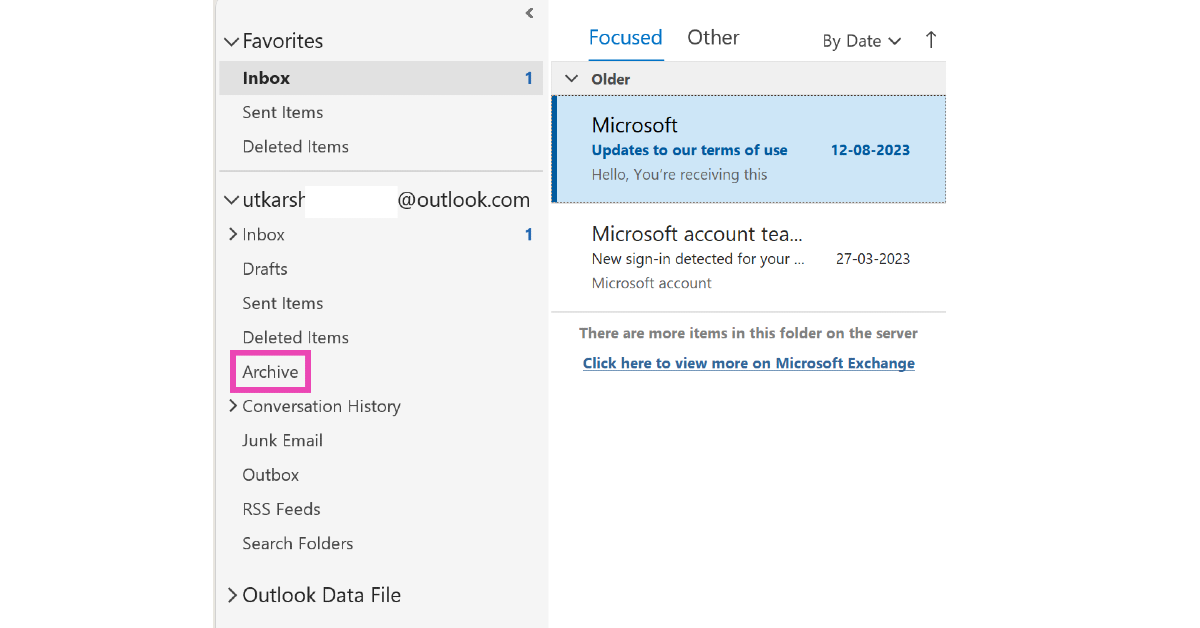Click the view more on Microsoft Exchange link

(748, 362)
